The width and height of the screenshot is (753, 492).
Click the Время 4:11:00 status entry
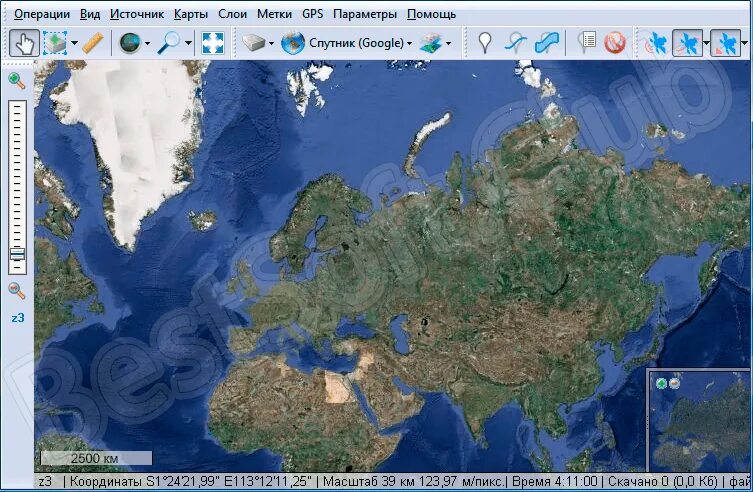pyautogui.click(x=555, y=481)
